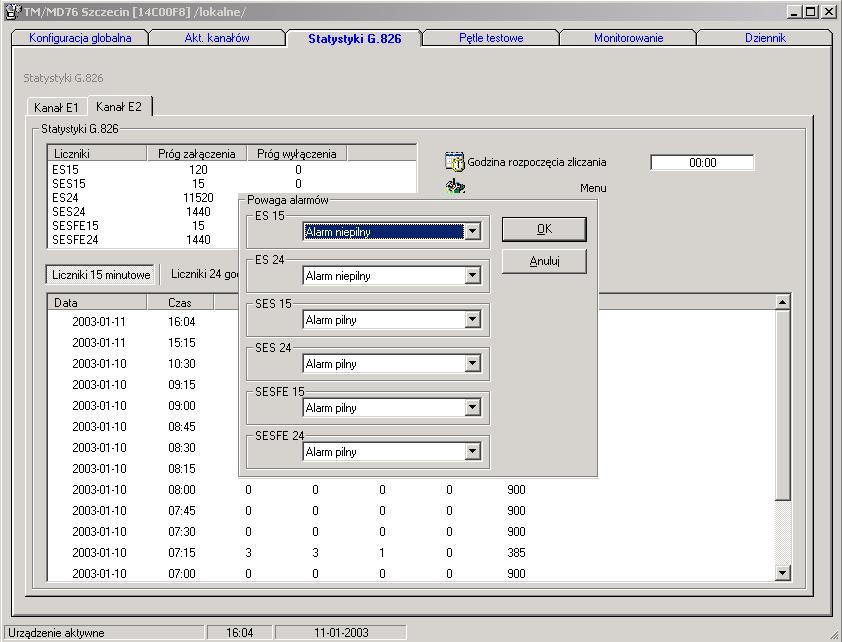Click the Próg załączenia column header
842x642 pixels.
click(x=197, y=154)
